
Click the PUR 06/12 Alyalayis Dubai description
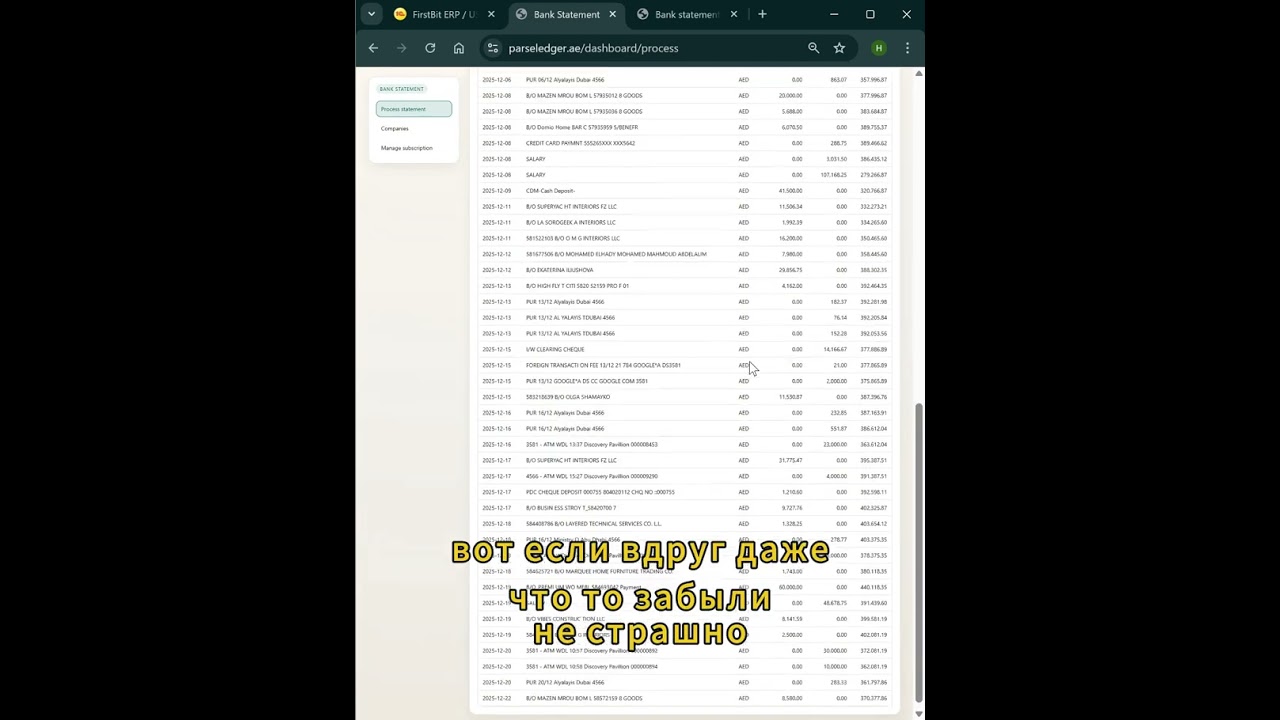click(565, 80)
